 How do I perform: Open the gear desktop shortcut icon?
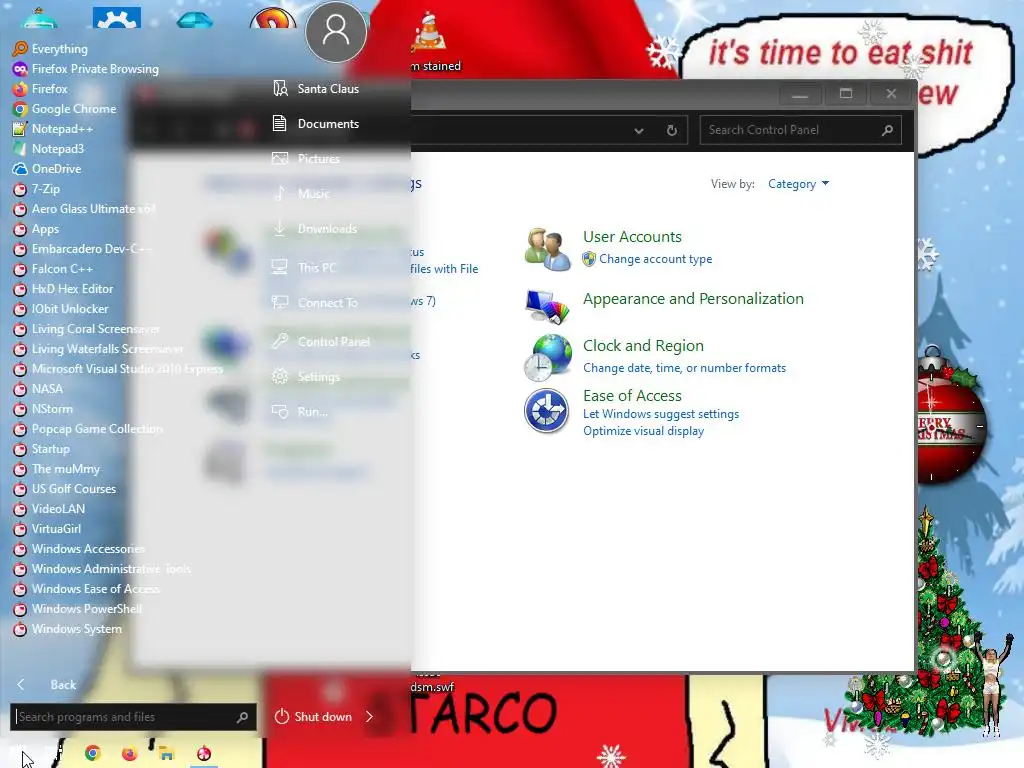116,17
